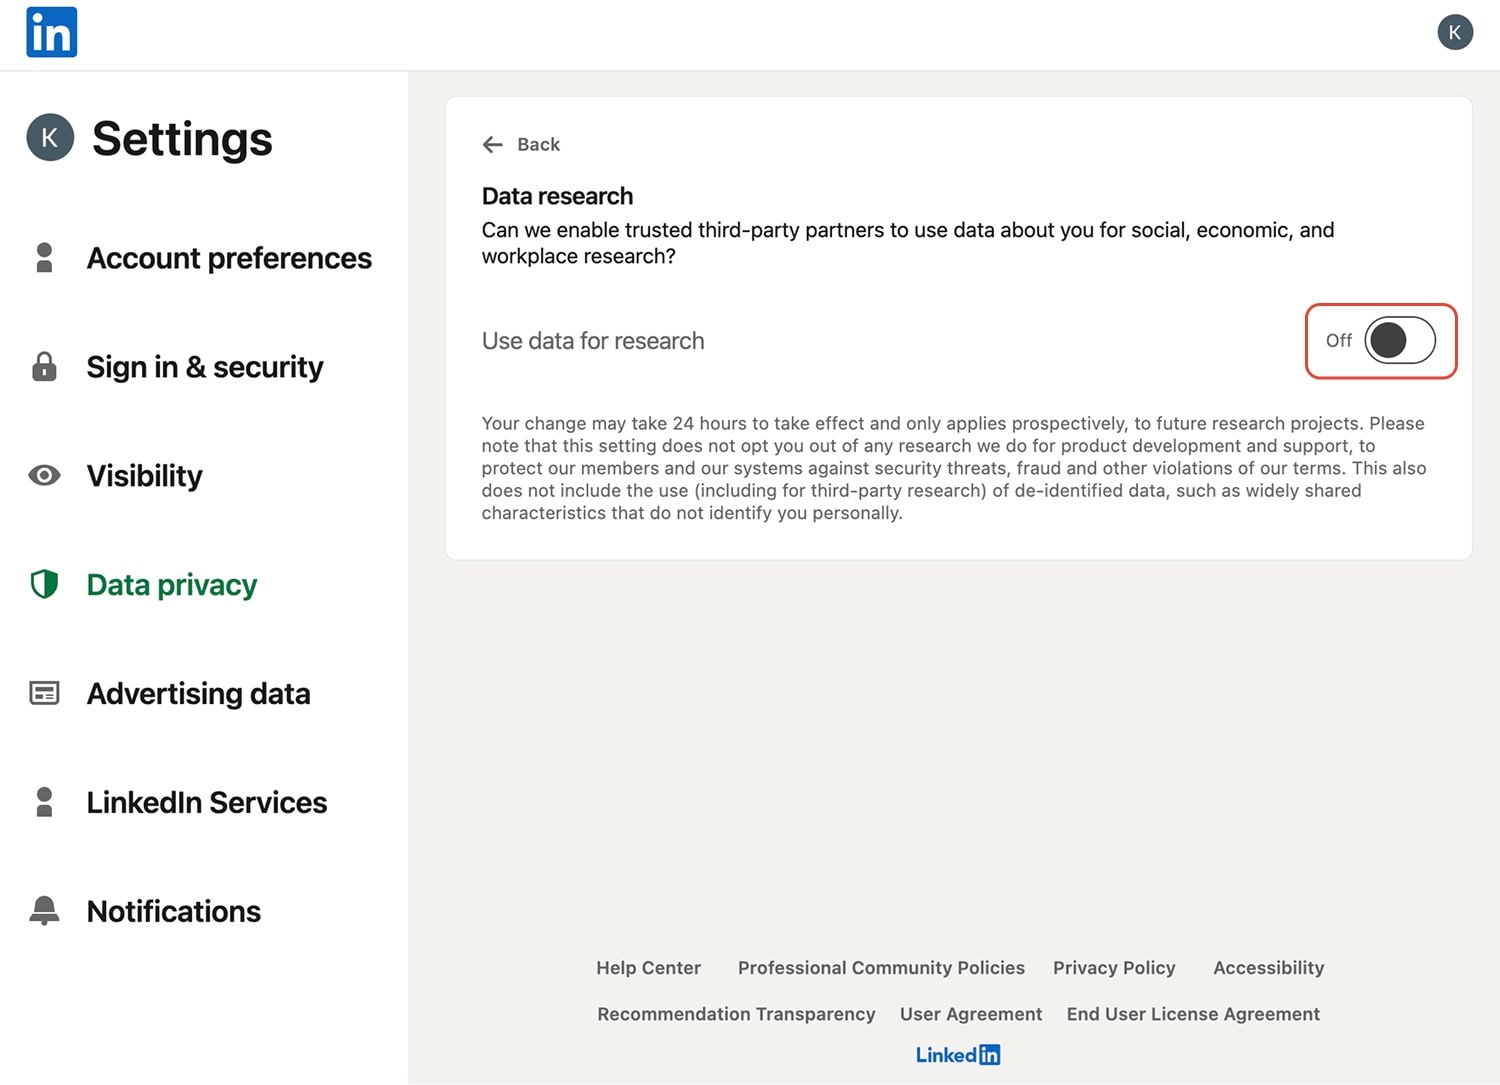
Task: Open Professional Community Policies link
Action: 881,968
